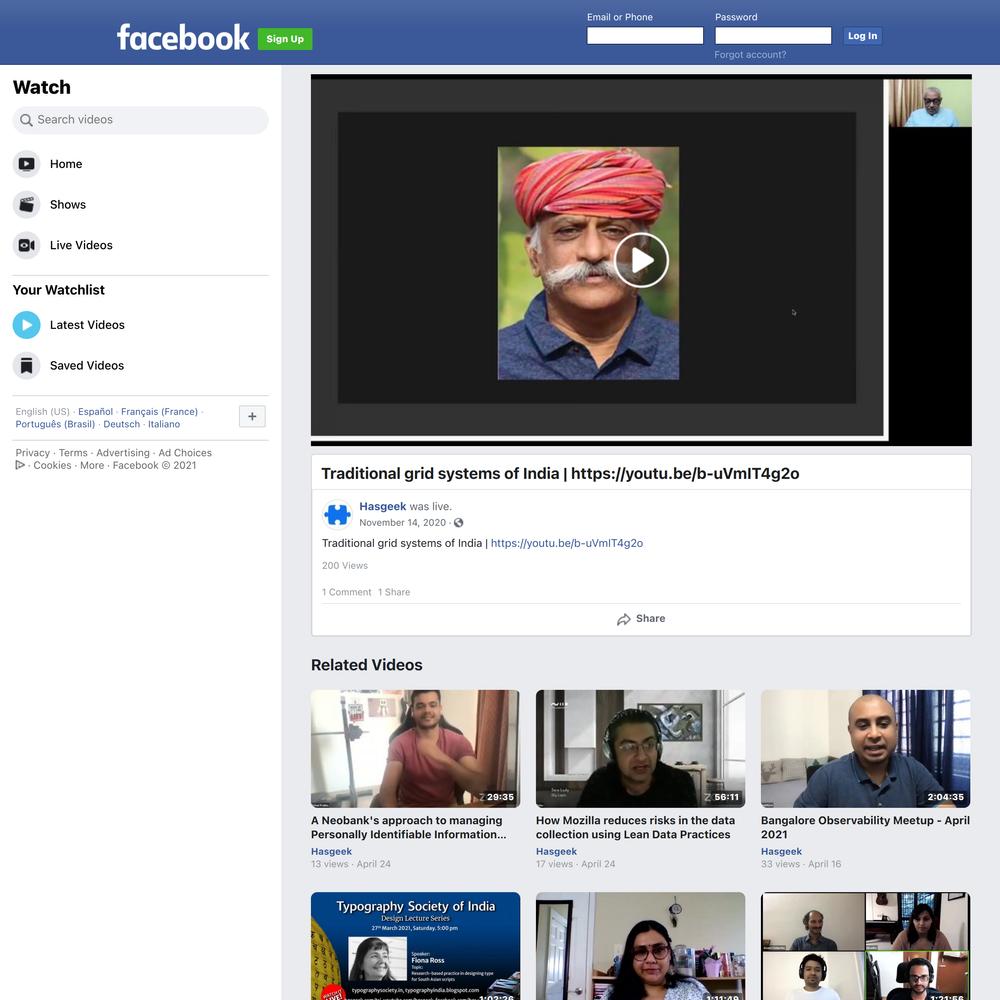Open the Advertising footer link

pos(123,453)
